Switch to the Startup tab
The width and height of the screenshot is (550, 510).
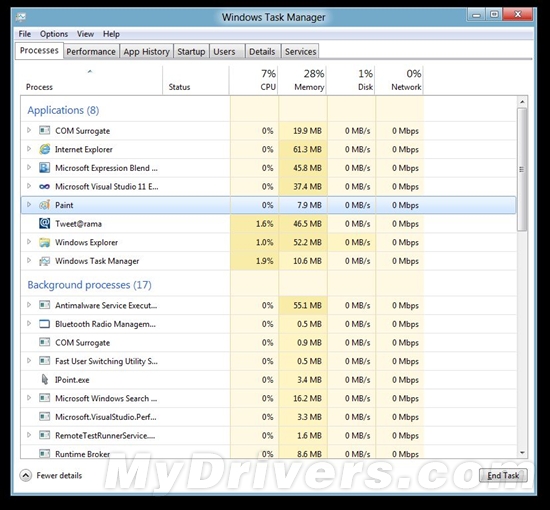[191, 52]
